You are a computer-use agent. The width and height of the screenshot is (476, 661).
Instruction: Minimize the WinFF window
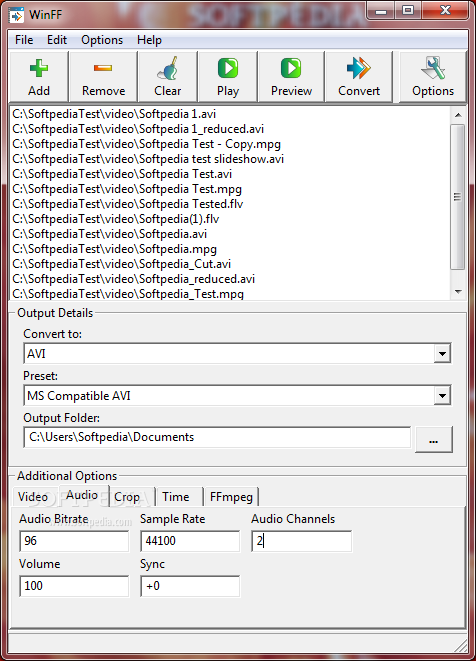(x=381, y=11)
